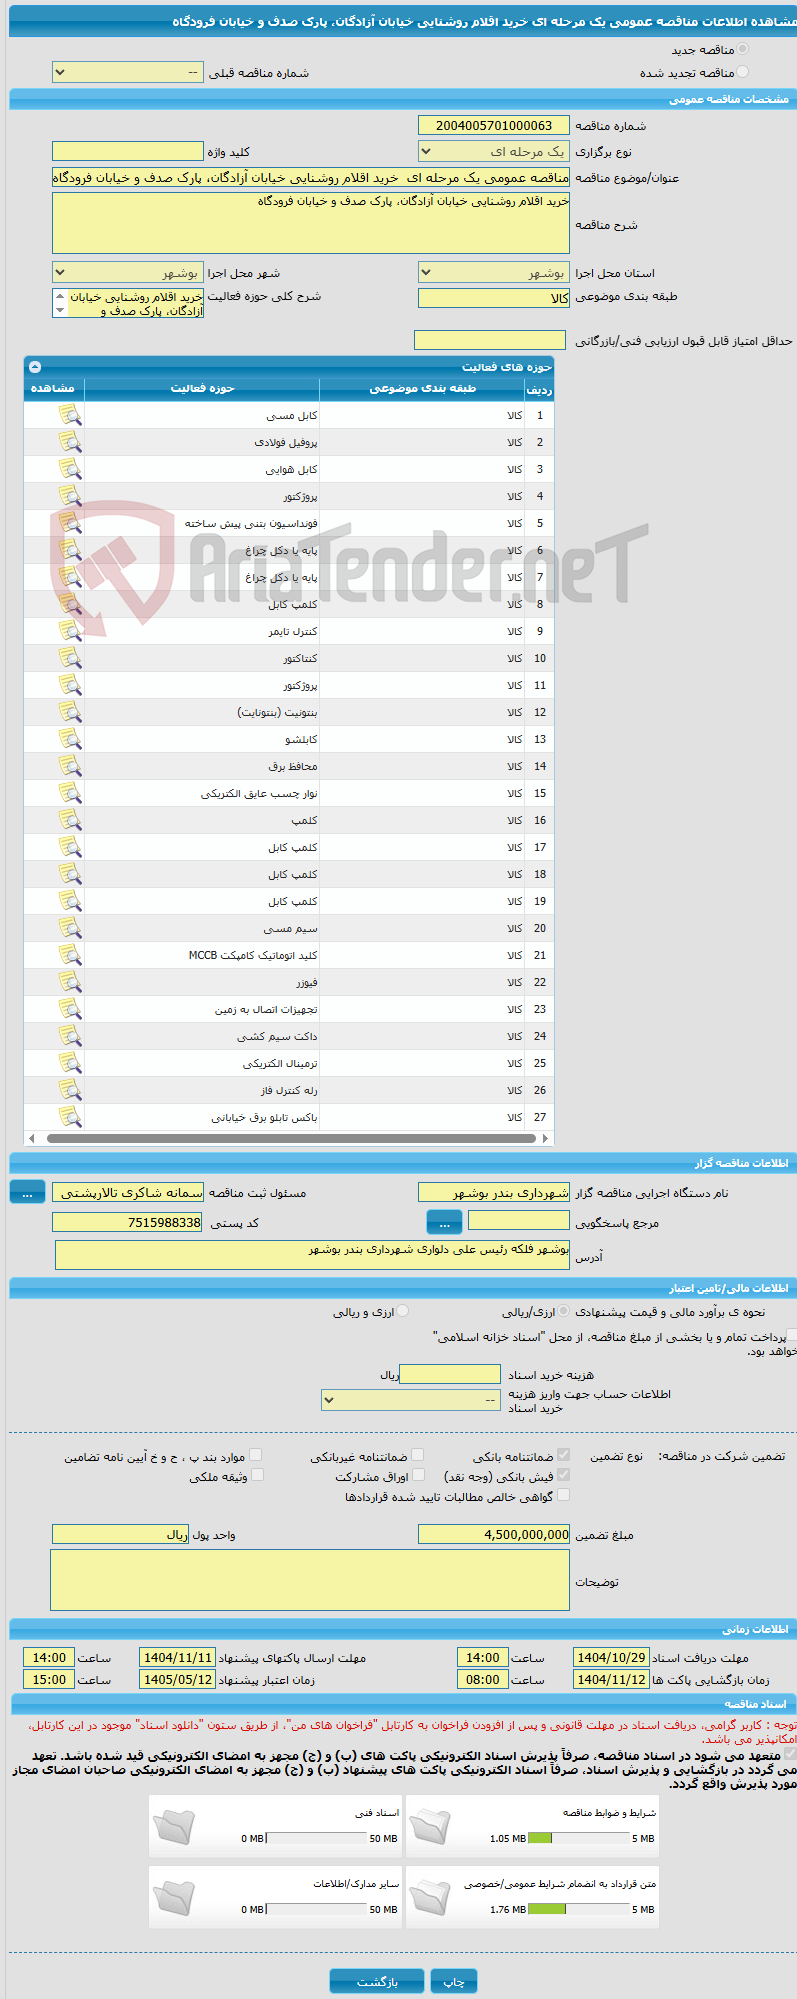Click اسناد فنی size progress bar
This screenshot has height=1999, width=797.
[x=318, y=1838]
